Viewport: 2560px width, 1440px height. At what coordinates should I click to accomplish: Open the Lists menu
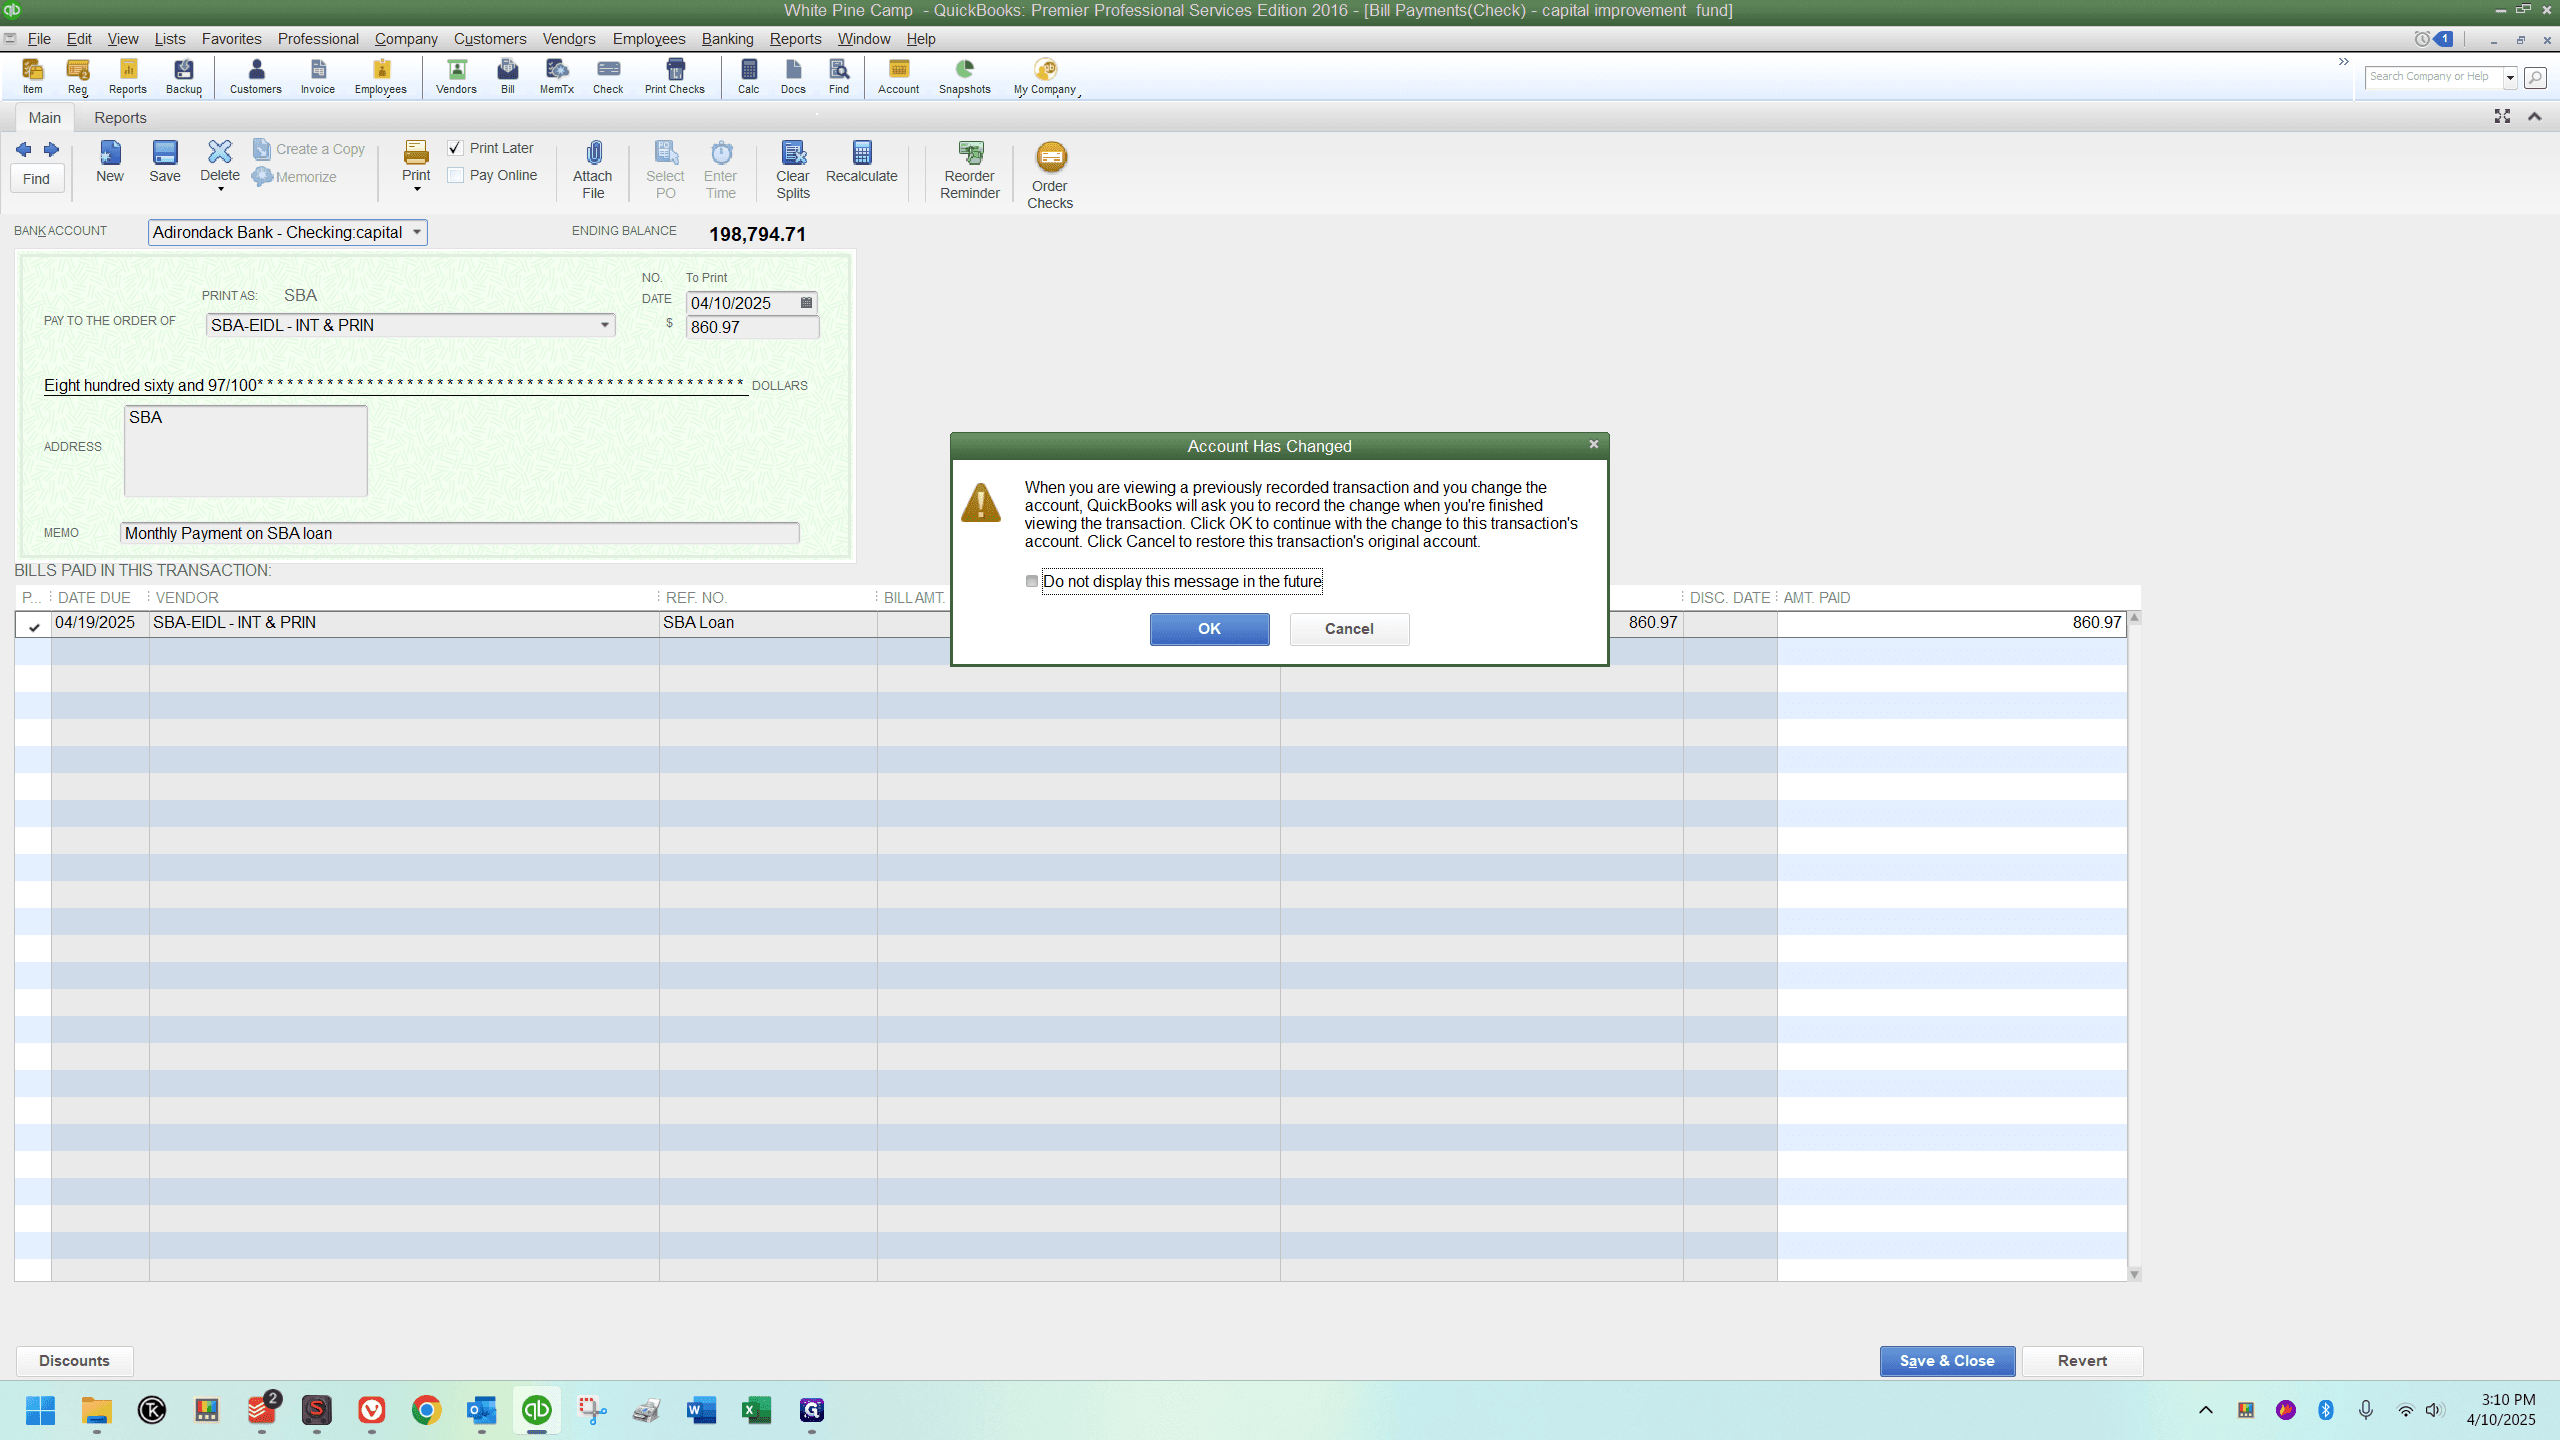pos(170,39)
